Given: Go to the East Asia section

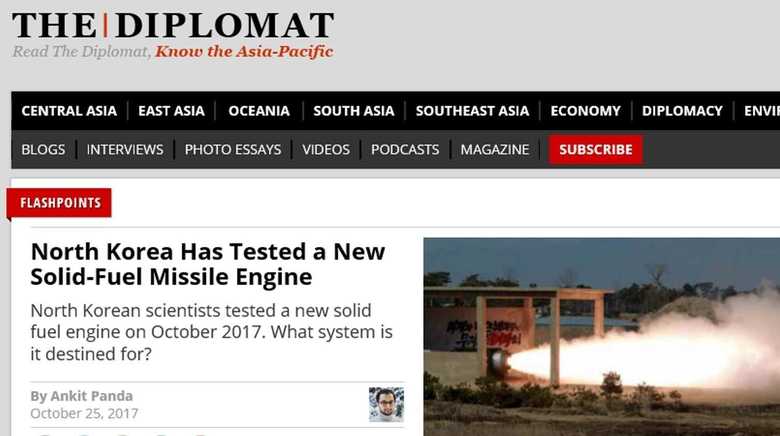Looking at the screenshot, I should pos(171,110).
